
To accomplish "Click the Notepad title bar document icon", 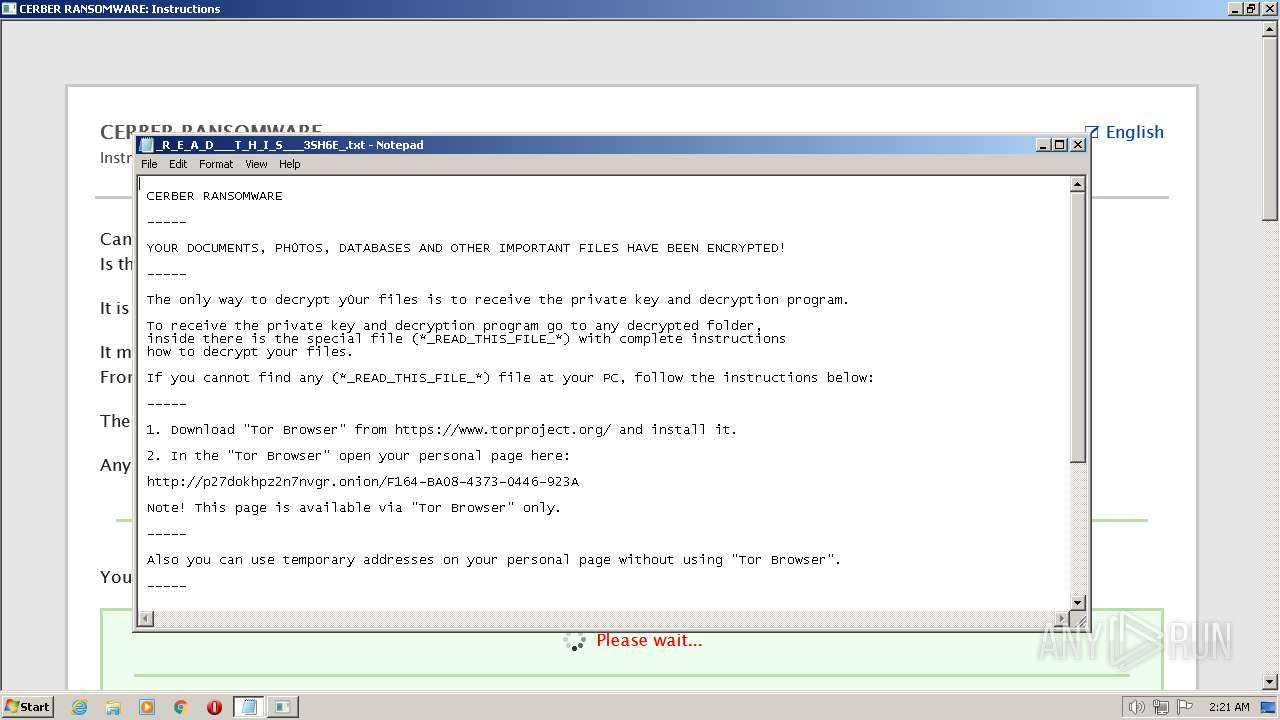I will click(x=148, y=145).
